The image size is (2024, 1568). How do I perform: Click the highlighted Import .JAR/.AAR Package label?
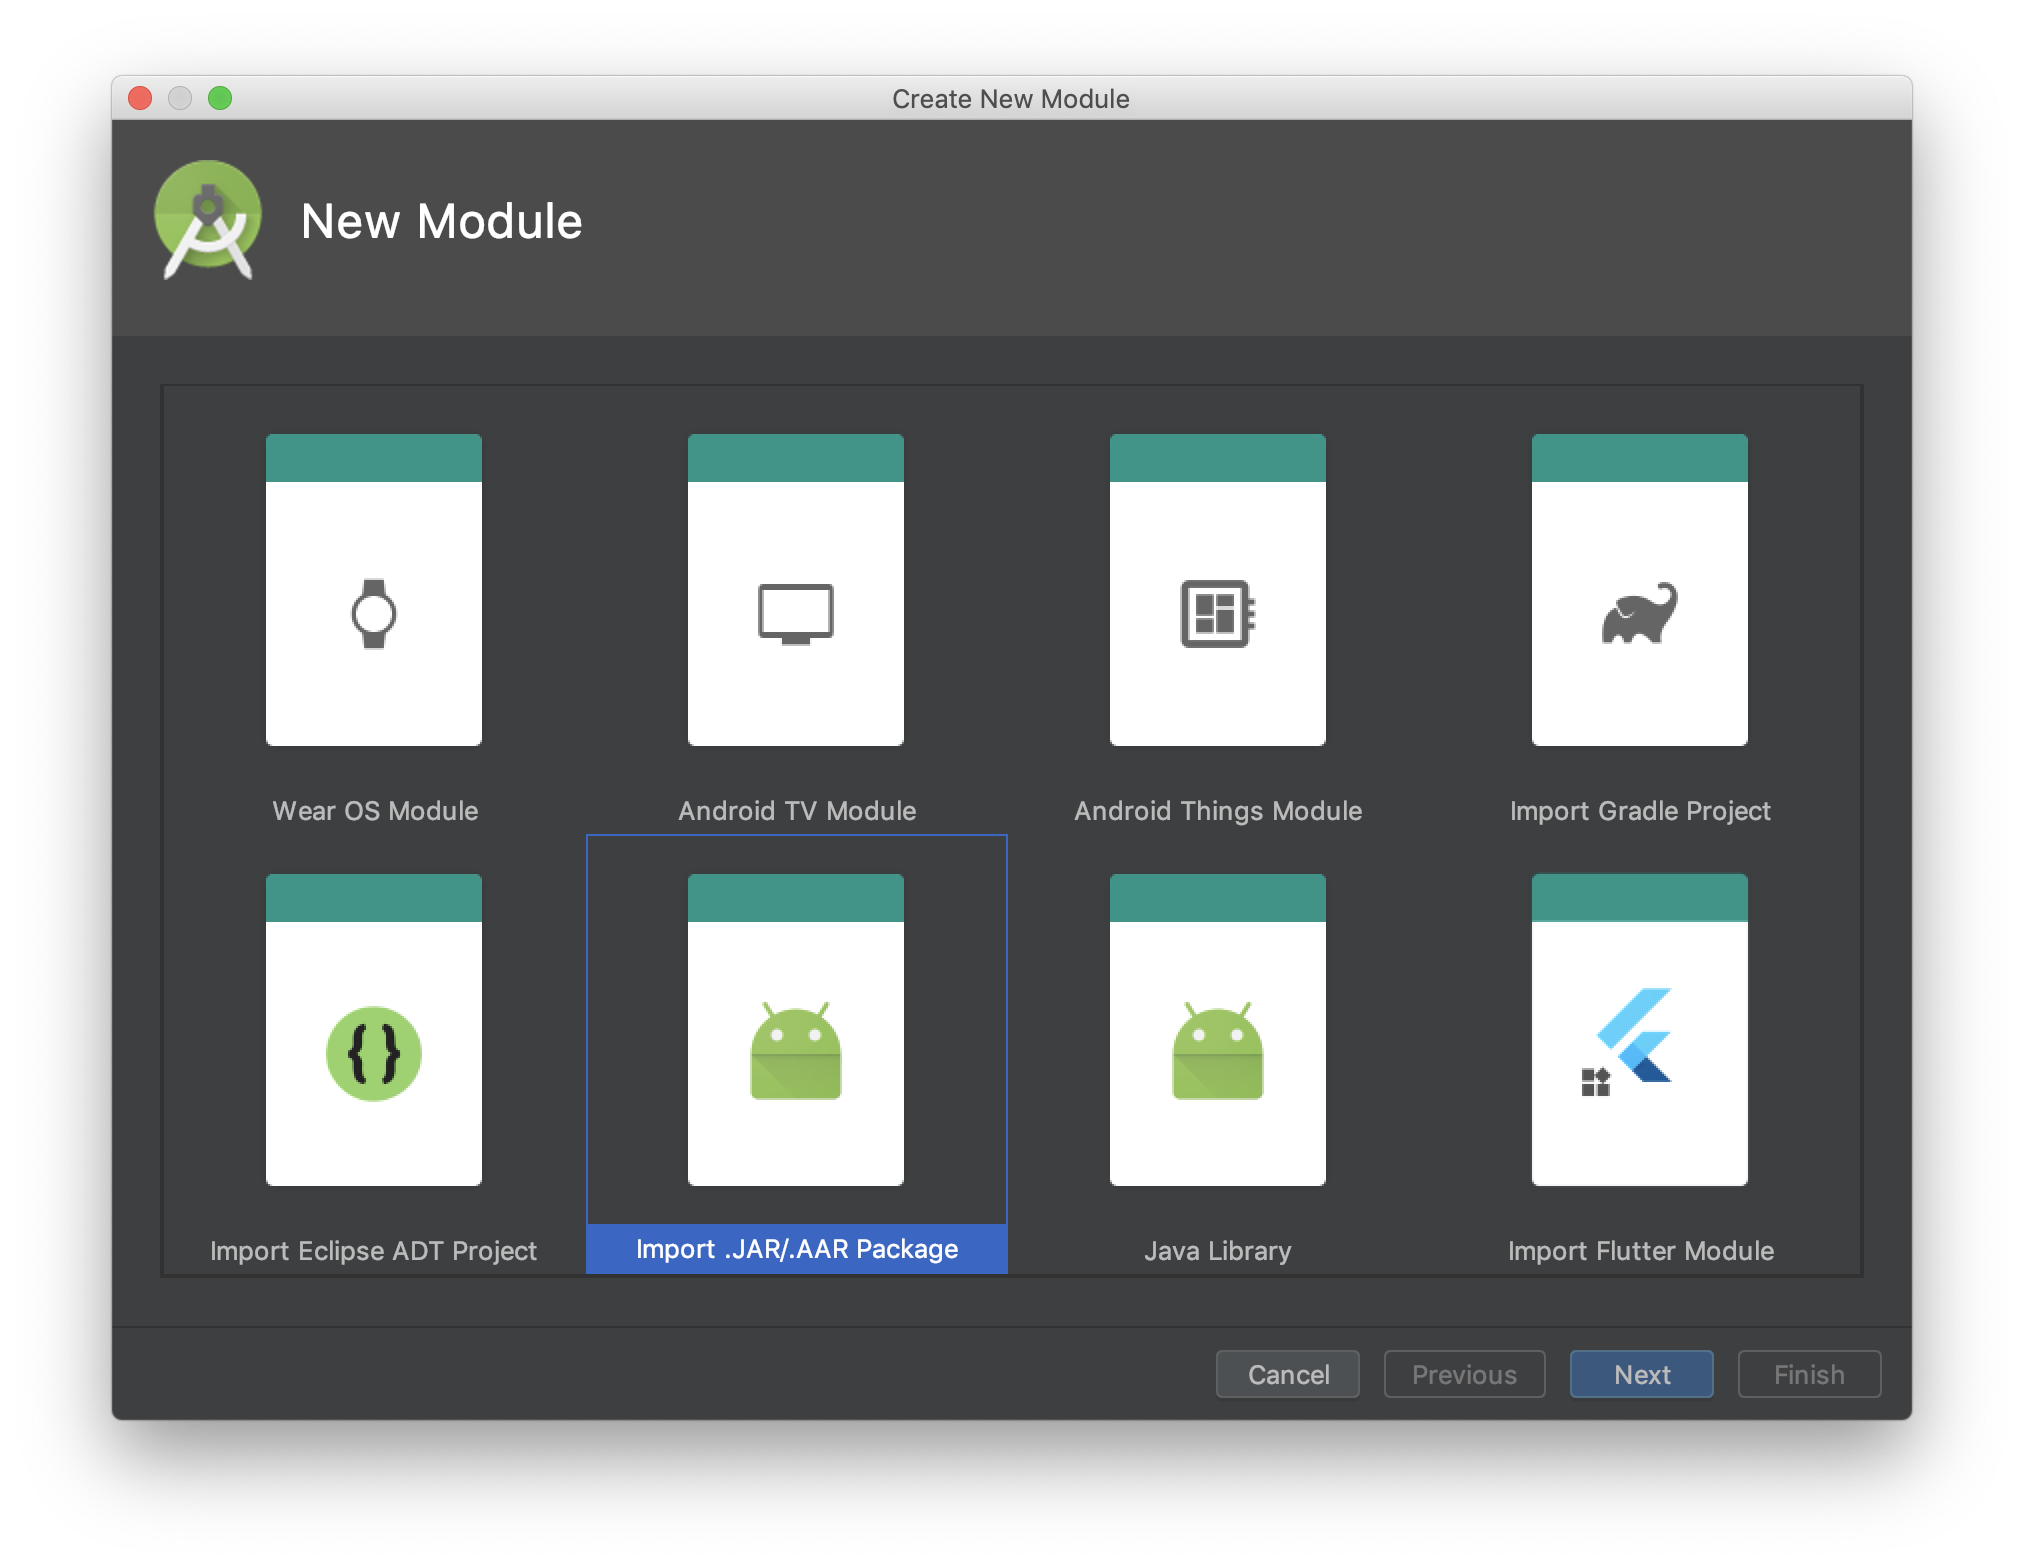tap(797, 1249)
